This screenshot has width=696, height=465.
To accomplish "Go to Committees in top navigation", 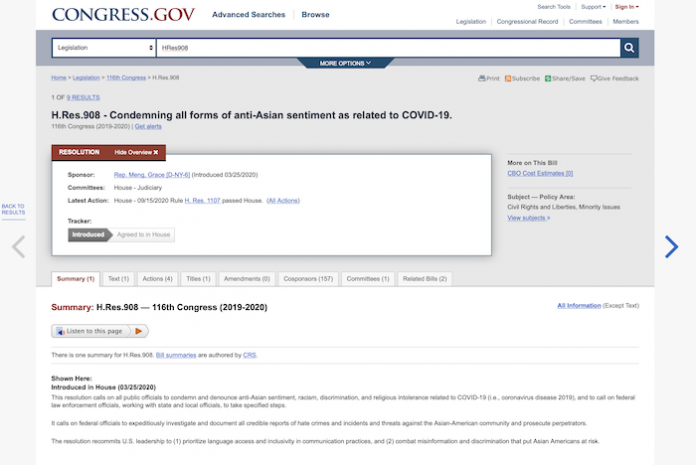I will pos(585,21).
